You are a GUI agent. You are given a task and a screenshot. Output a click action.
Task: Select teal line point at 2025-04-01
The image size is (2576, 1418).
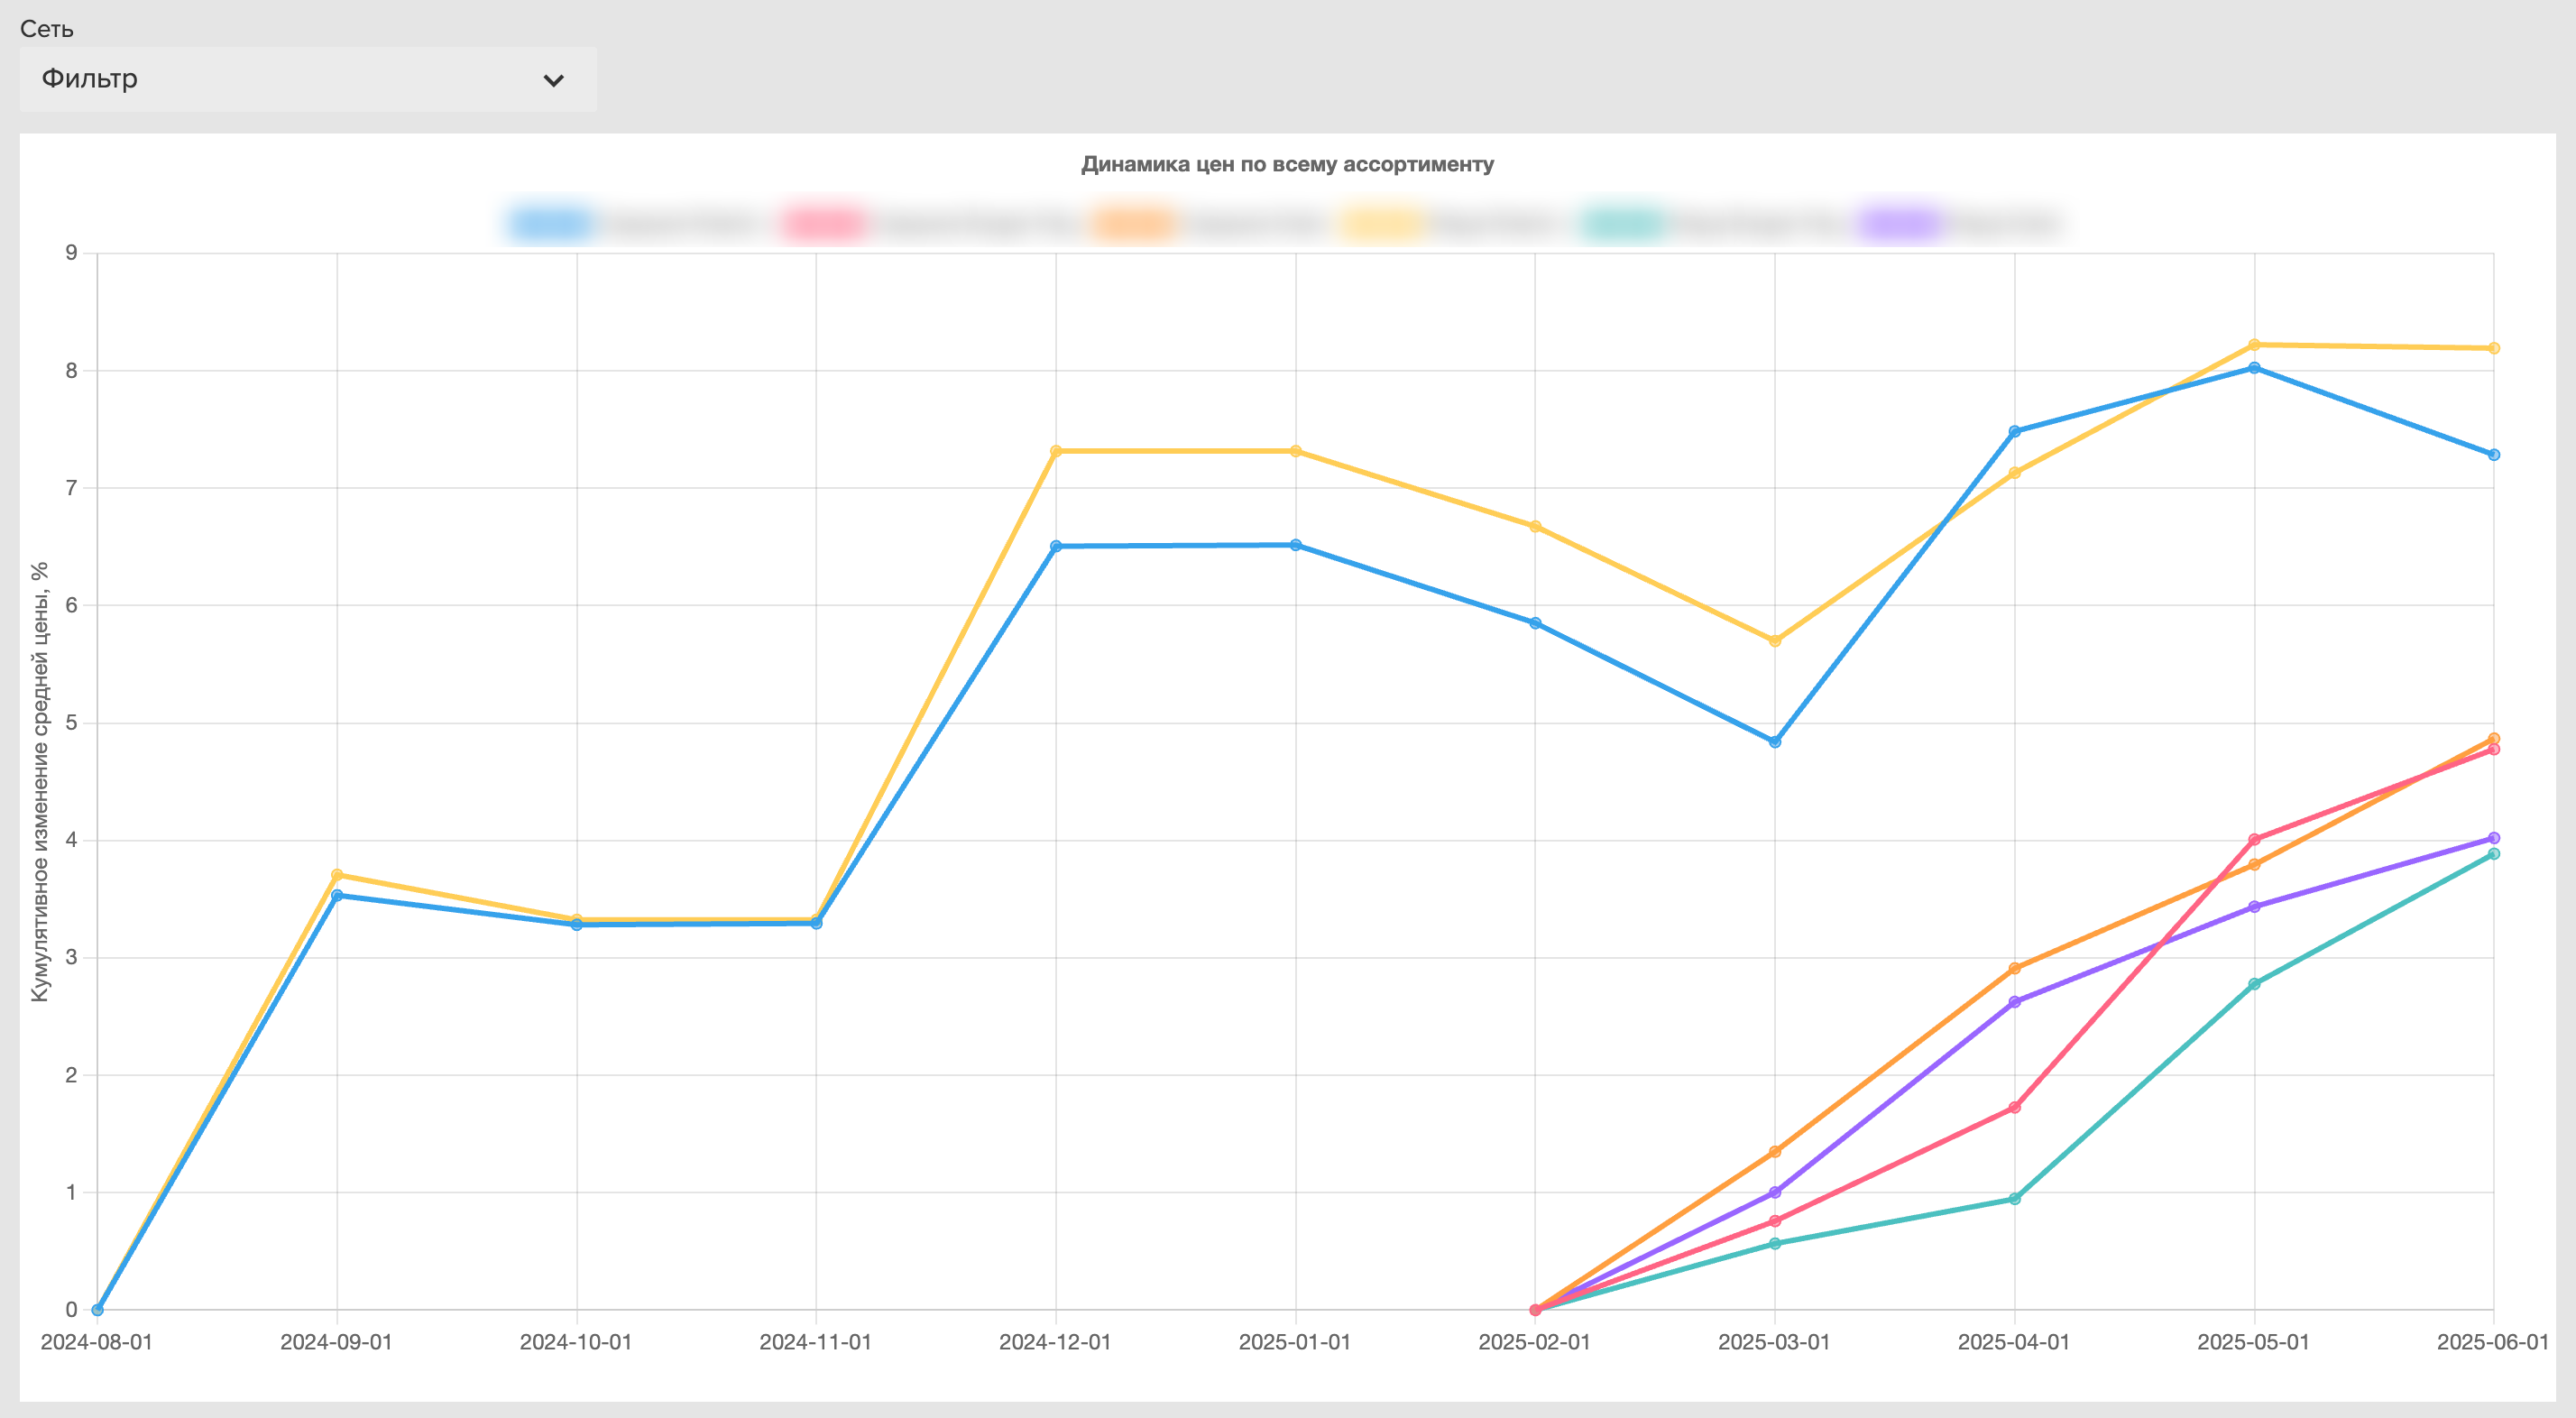coord(2015,1199)
